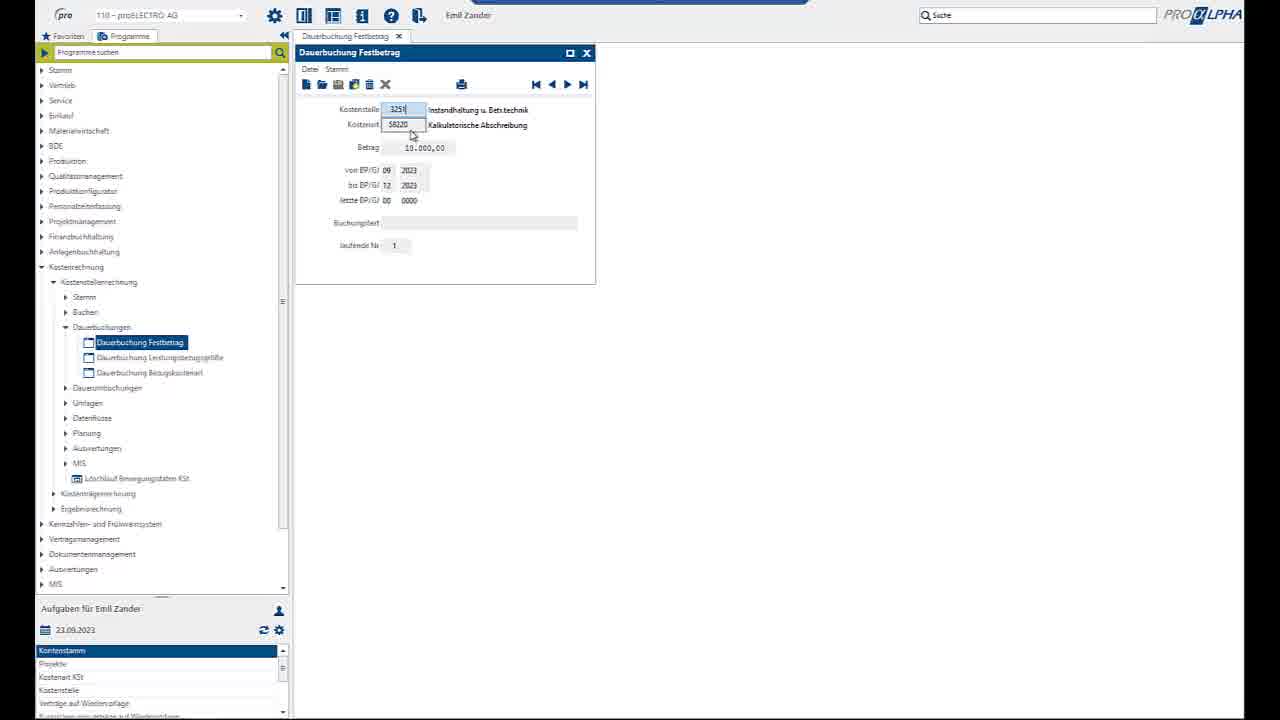Open the Stamm menu in Dauerbuchung window

coord(337,69)
